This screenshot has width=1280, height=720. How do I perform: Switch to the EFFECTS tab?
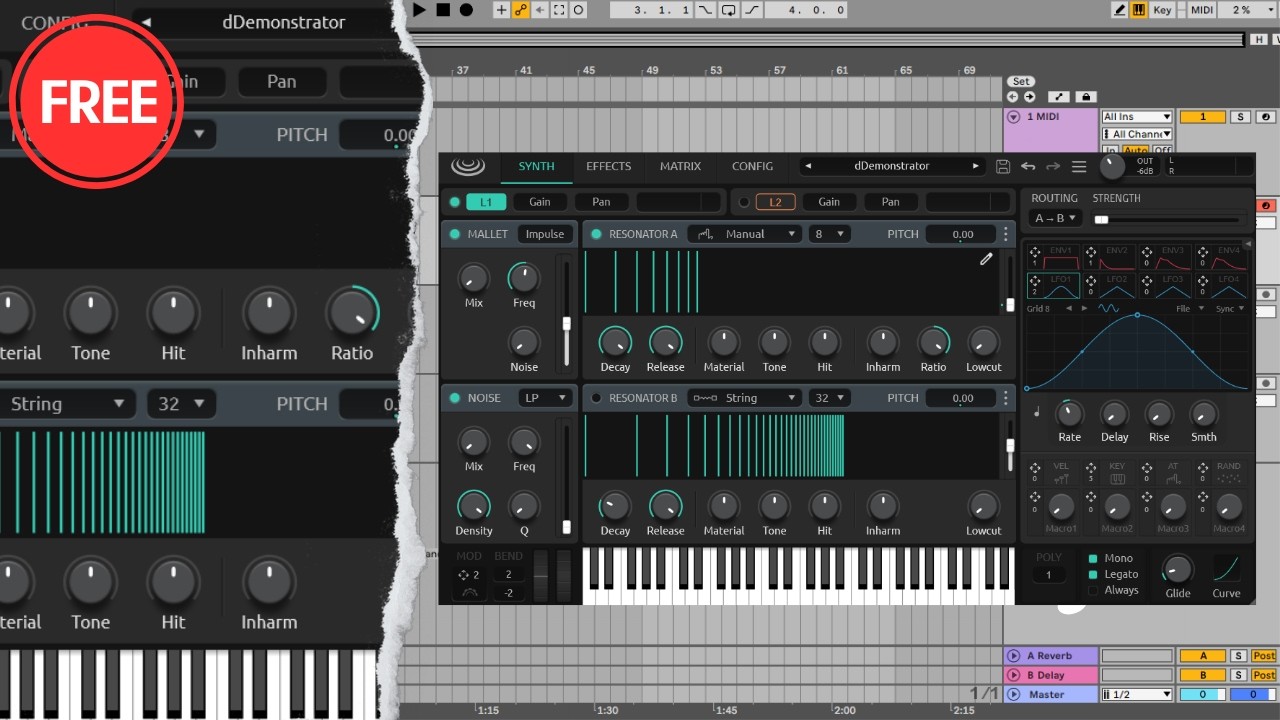[609, 166]
